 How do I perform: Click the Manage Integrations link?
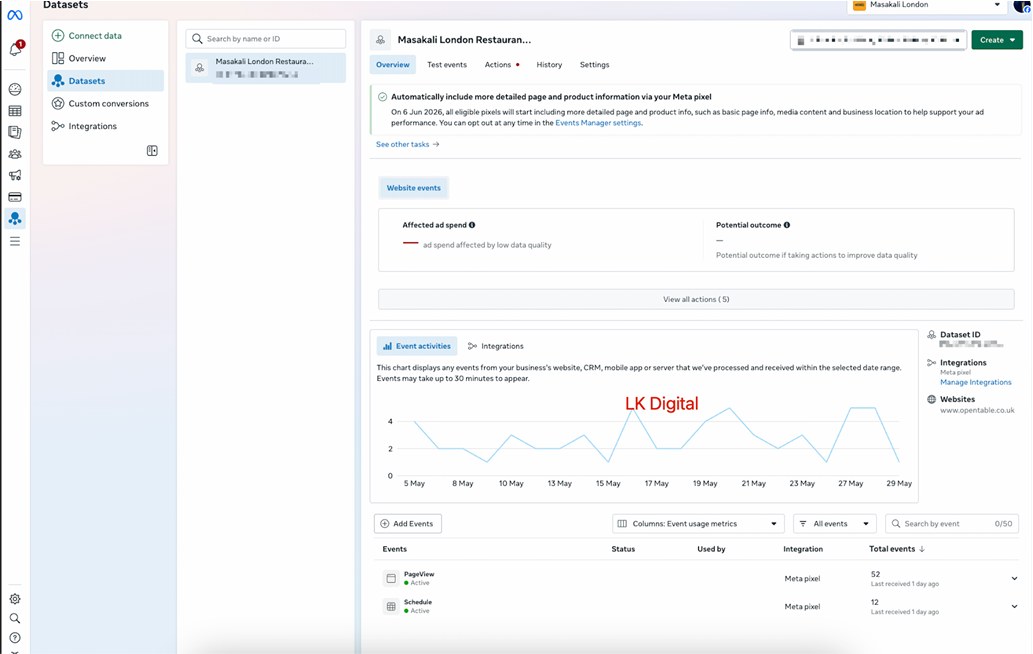tap(975, 382)
